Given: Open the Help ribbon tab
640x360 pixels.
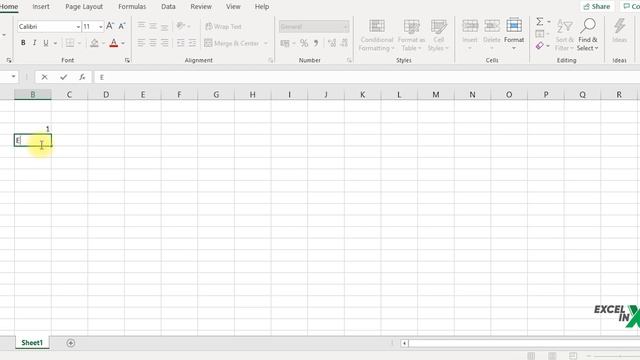Looking at the screenshot, I should coord(262,7).
